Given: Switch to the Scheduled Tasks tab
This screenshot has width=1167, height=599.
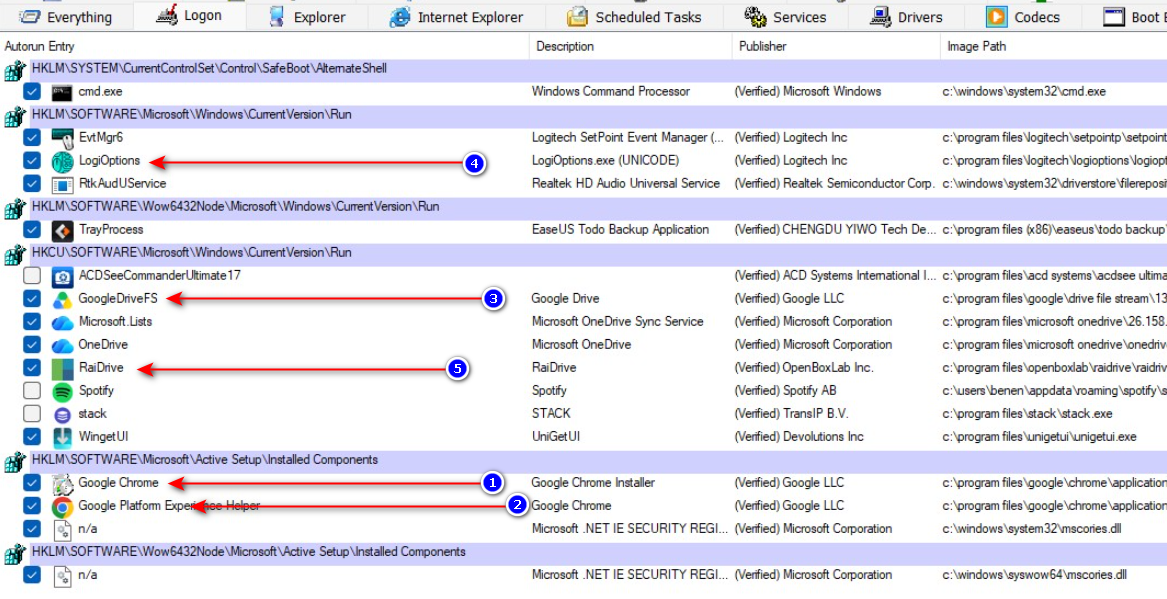Looking at the screenshot, I should (634, 16).
